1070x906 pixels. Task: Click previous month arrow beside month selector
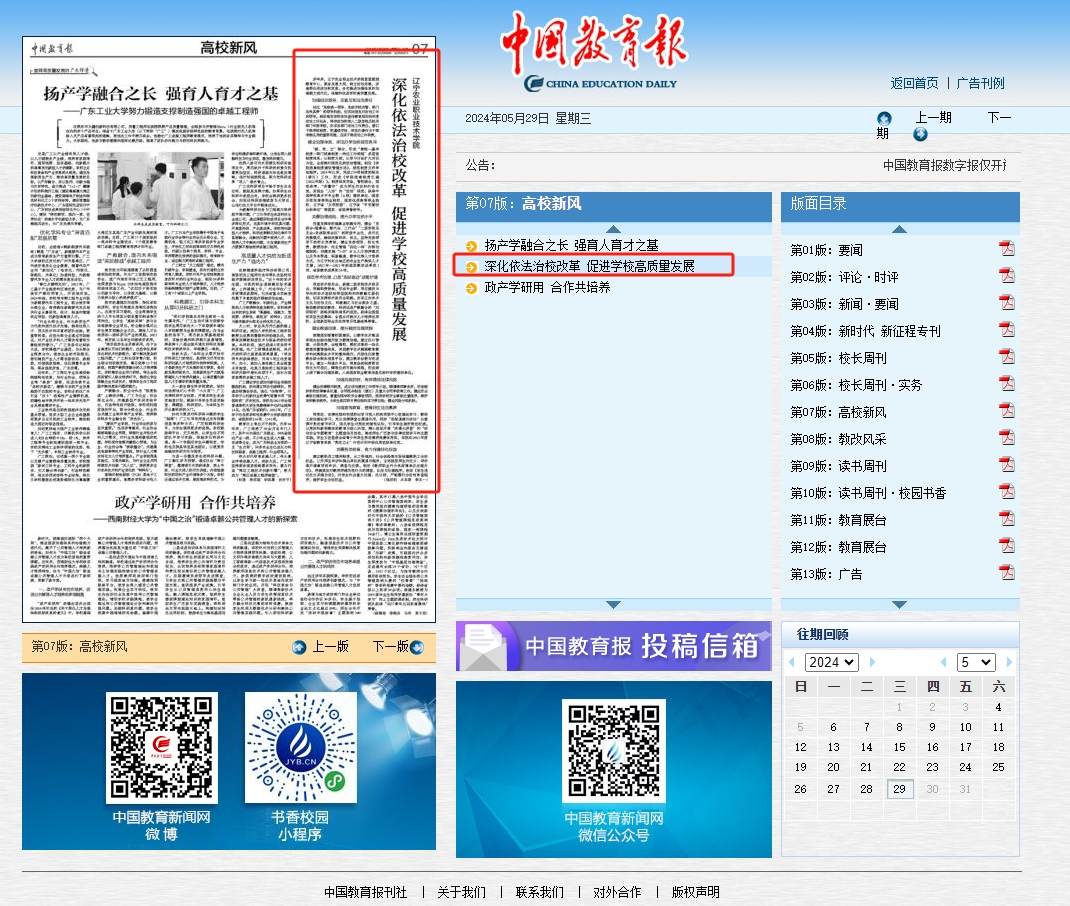coord(943,662)
